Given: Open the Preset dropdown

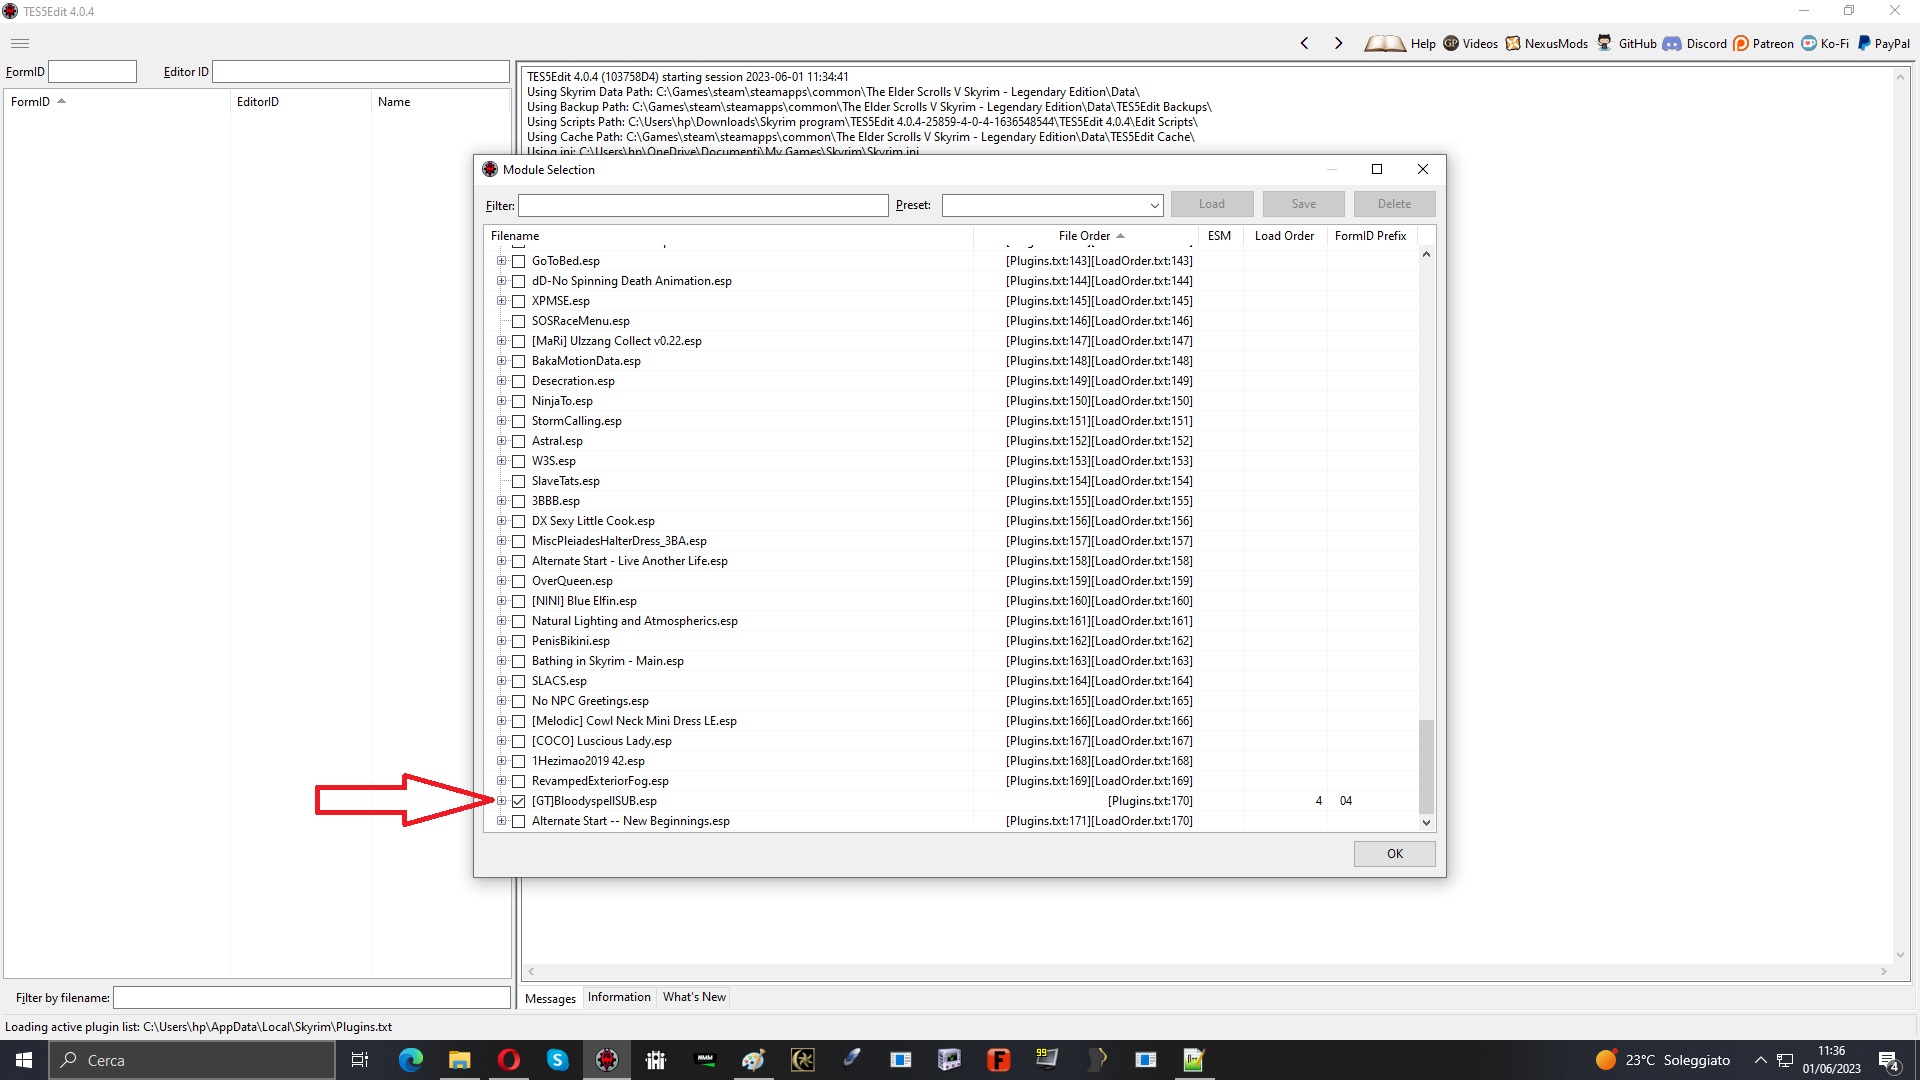Looking at the screenshot, I should (x=1154, y=205).
